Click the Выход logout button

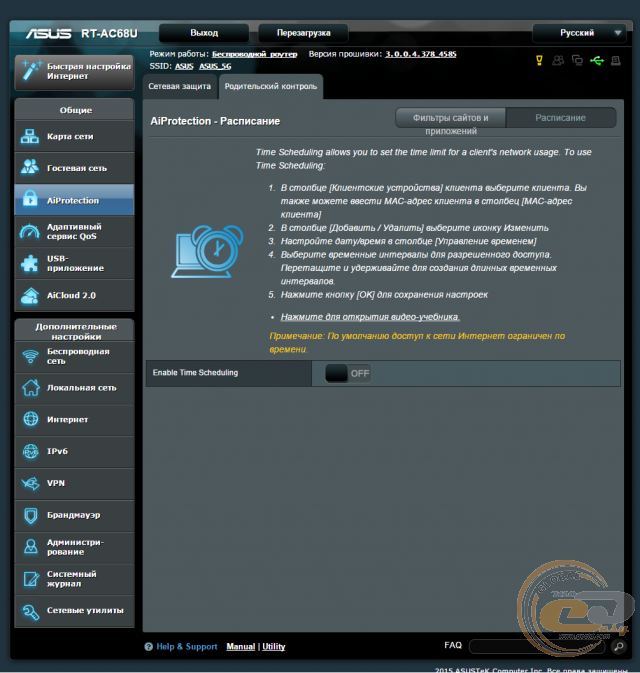pos(204,33)
